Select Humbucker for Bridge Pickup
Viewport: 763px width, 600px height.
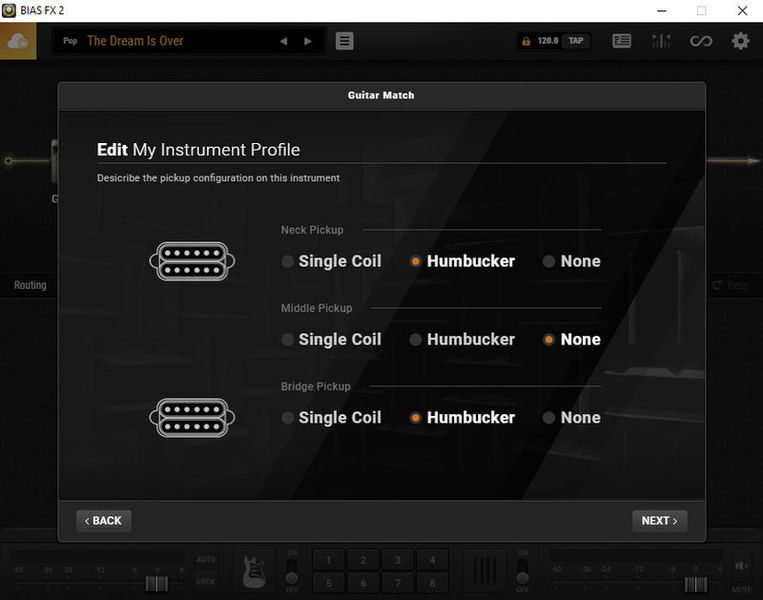coord(462,418)
